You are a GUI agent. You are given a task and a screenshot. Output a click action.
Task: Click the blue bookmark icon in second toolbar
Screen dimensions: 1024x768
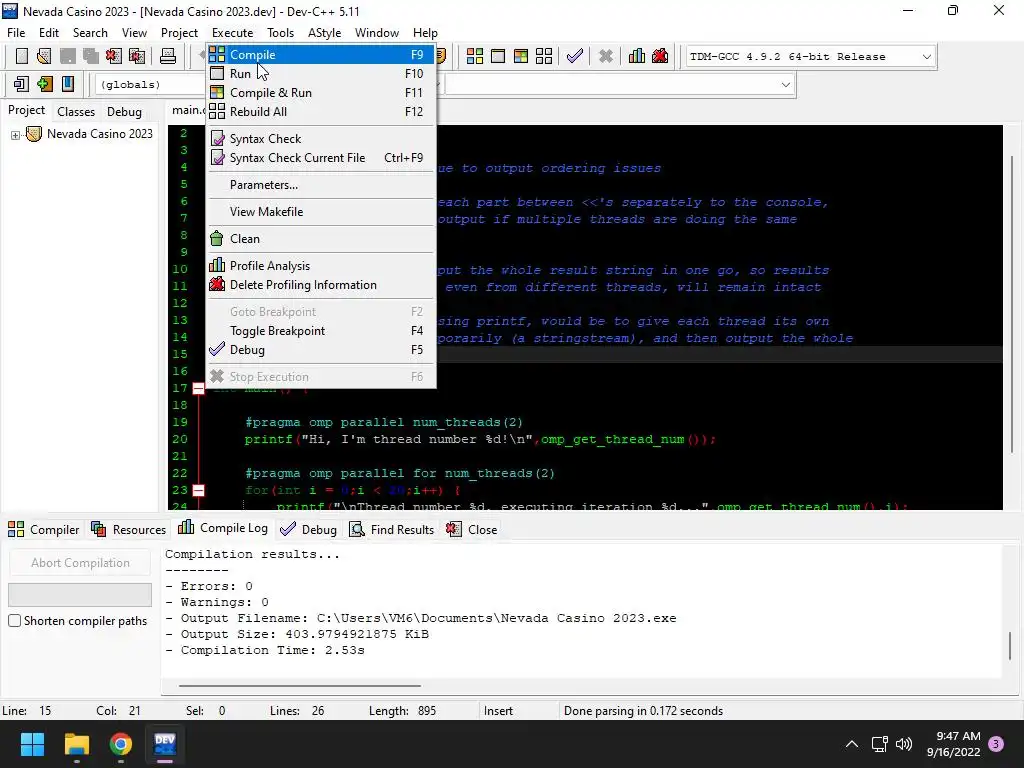tap(68, 84)
